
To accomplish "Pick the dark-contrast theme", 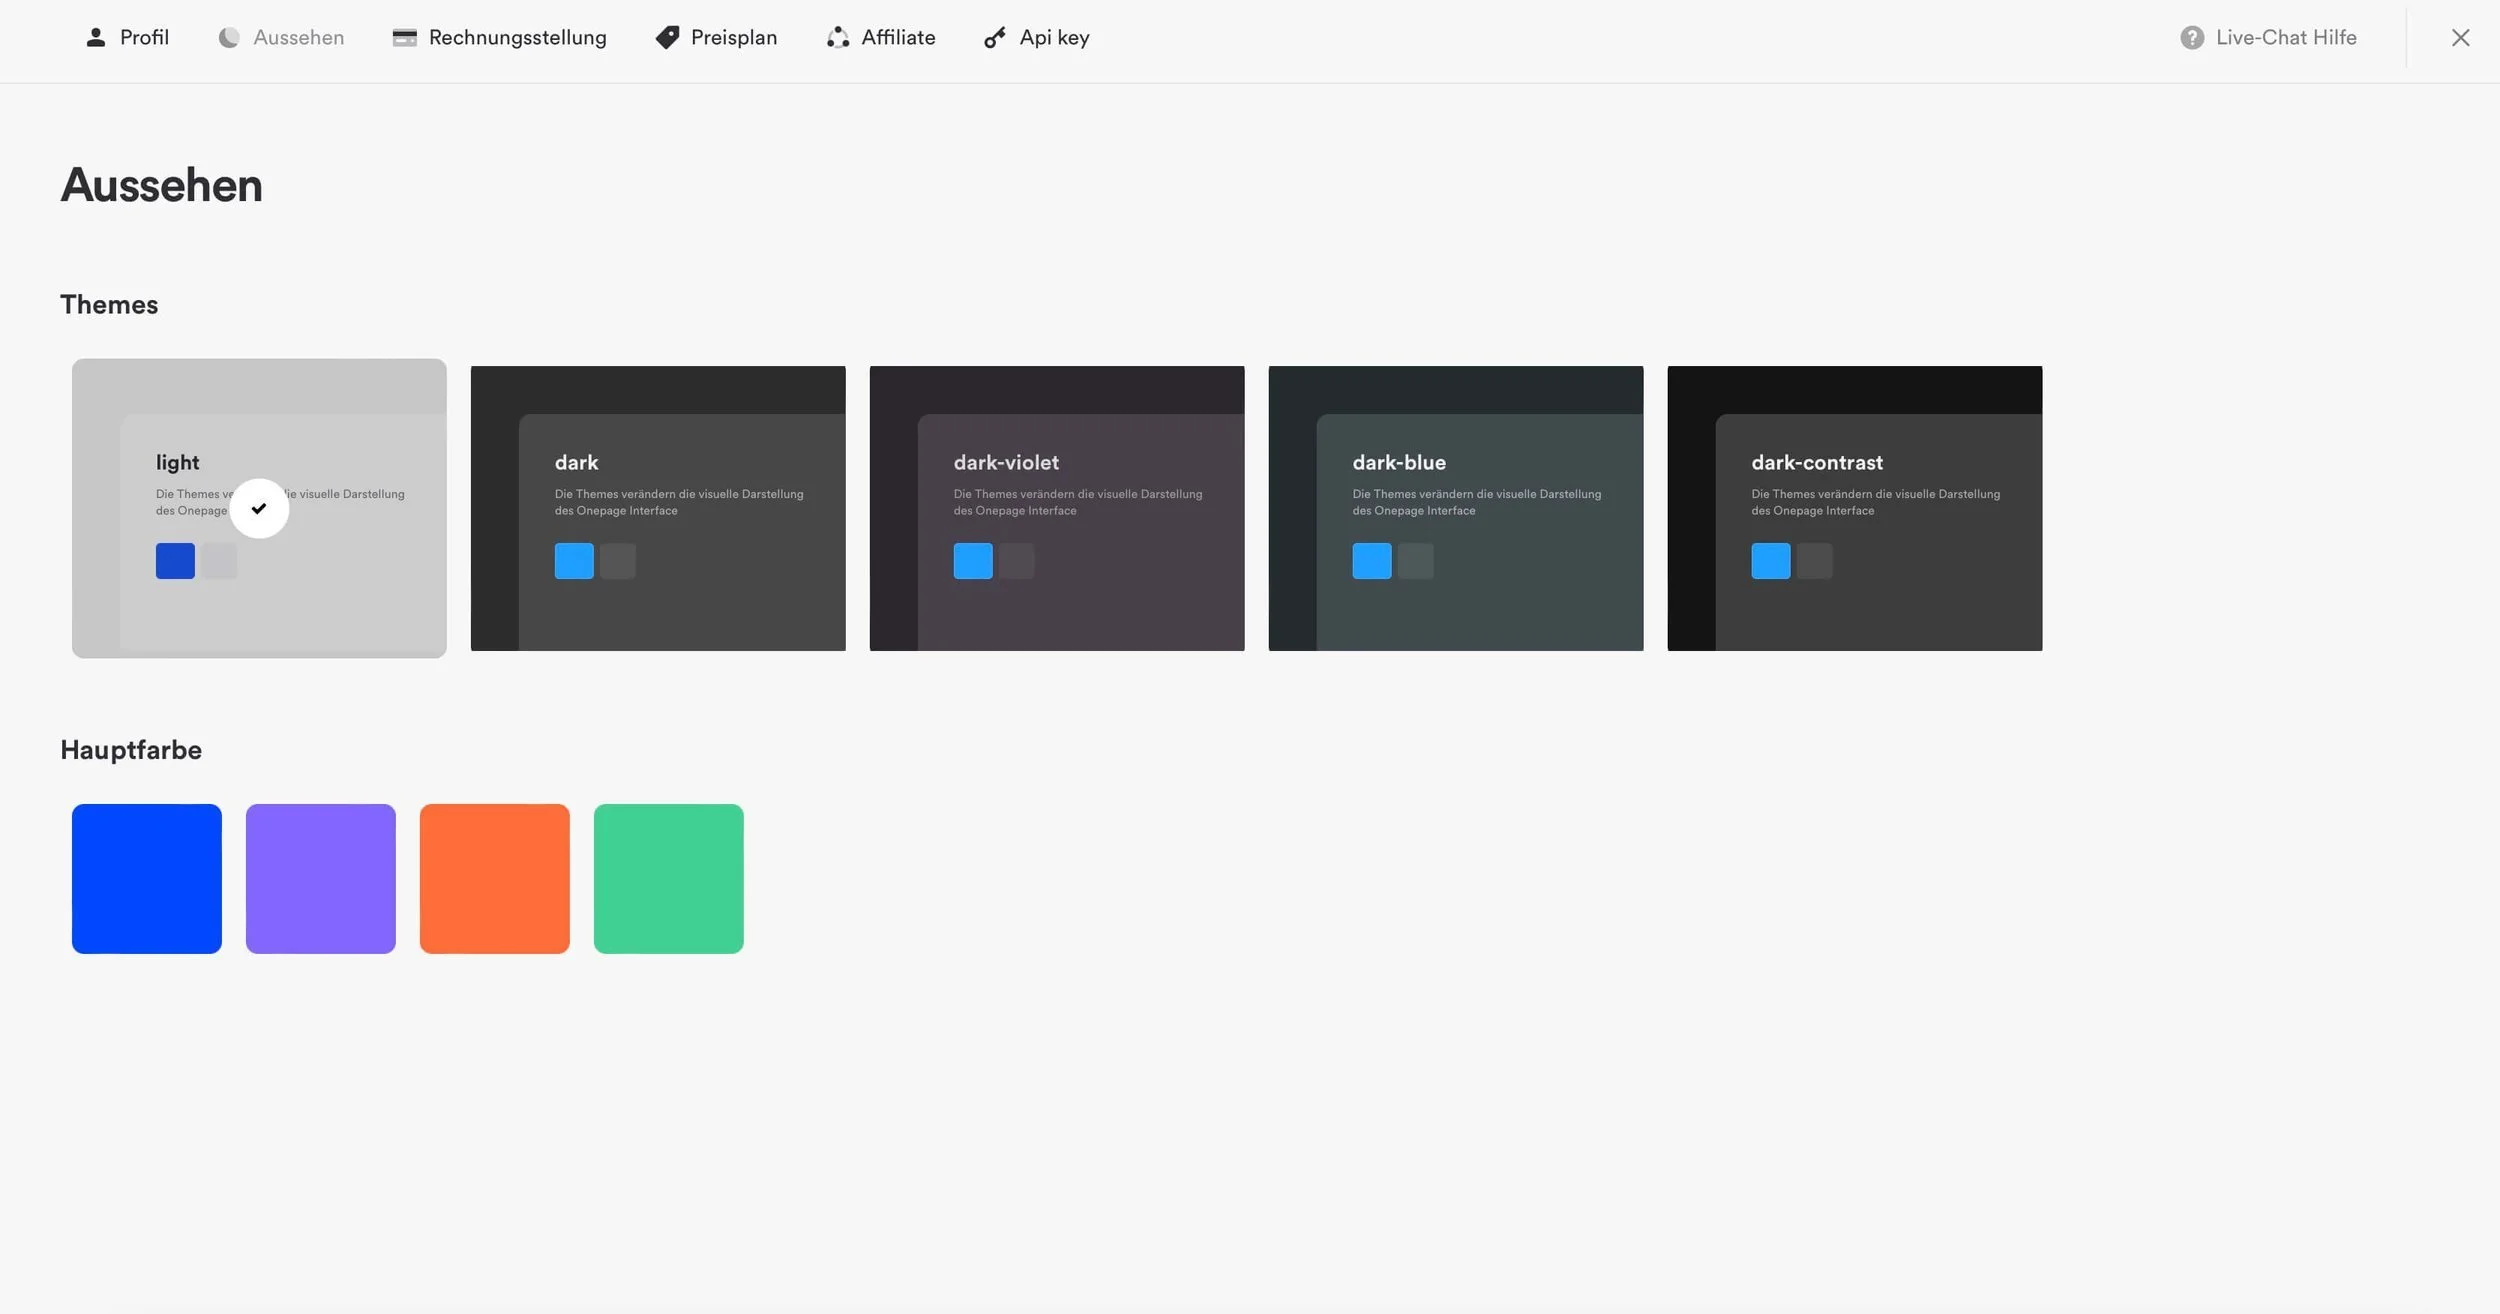I will (1855, 508).
